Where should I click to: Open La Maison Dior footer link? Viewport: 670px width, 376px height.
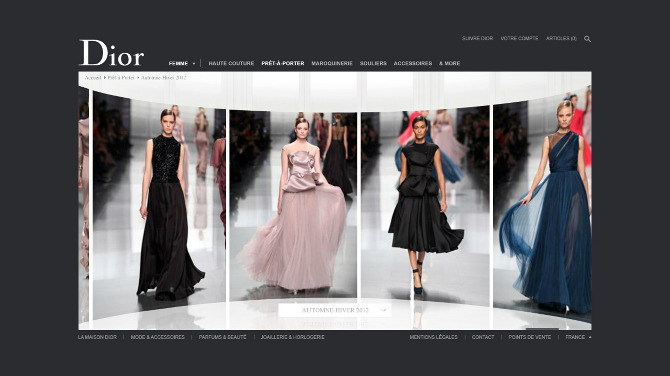97,337
